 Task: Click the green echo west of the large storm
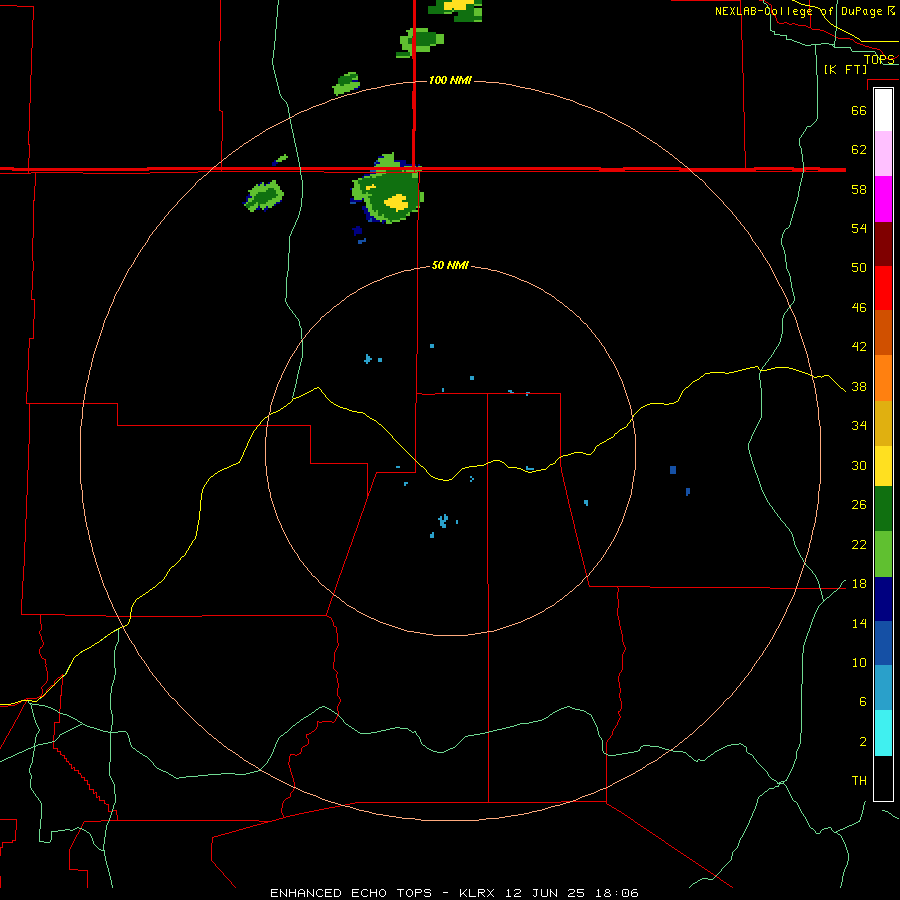pos(264,196)
